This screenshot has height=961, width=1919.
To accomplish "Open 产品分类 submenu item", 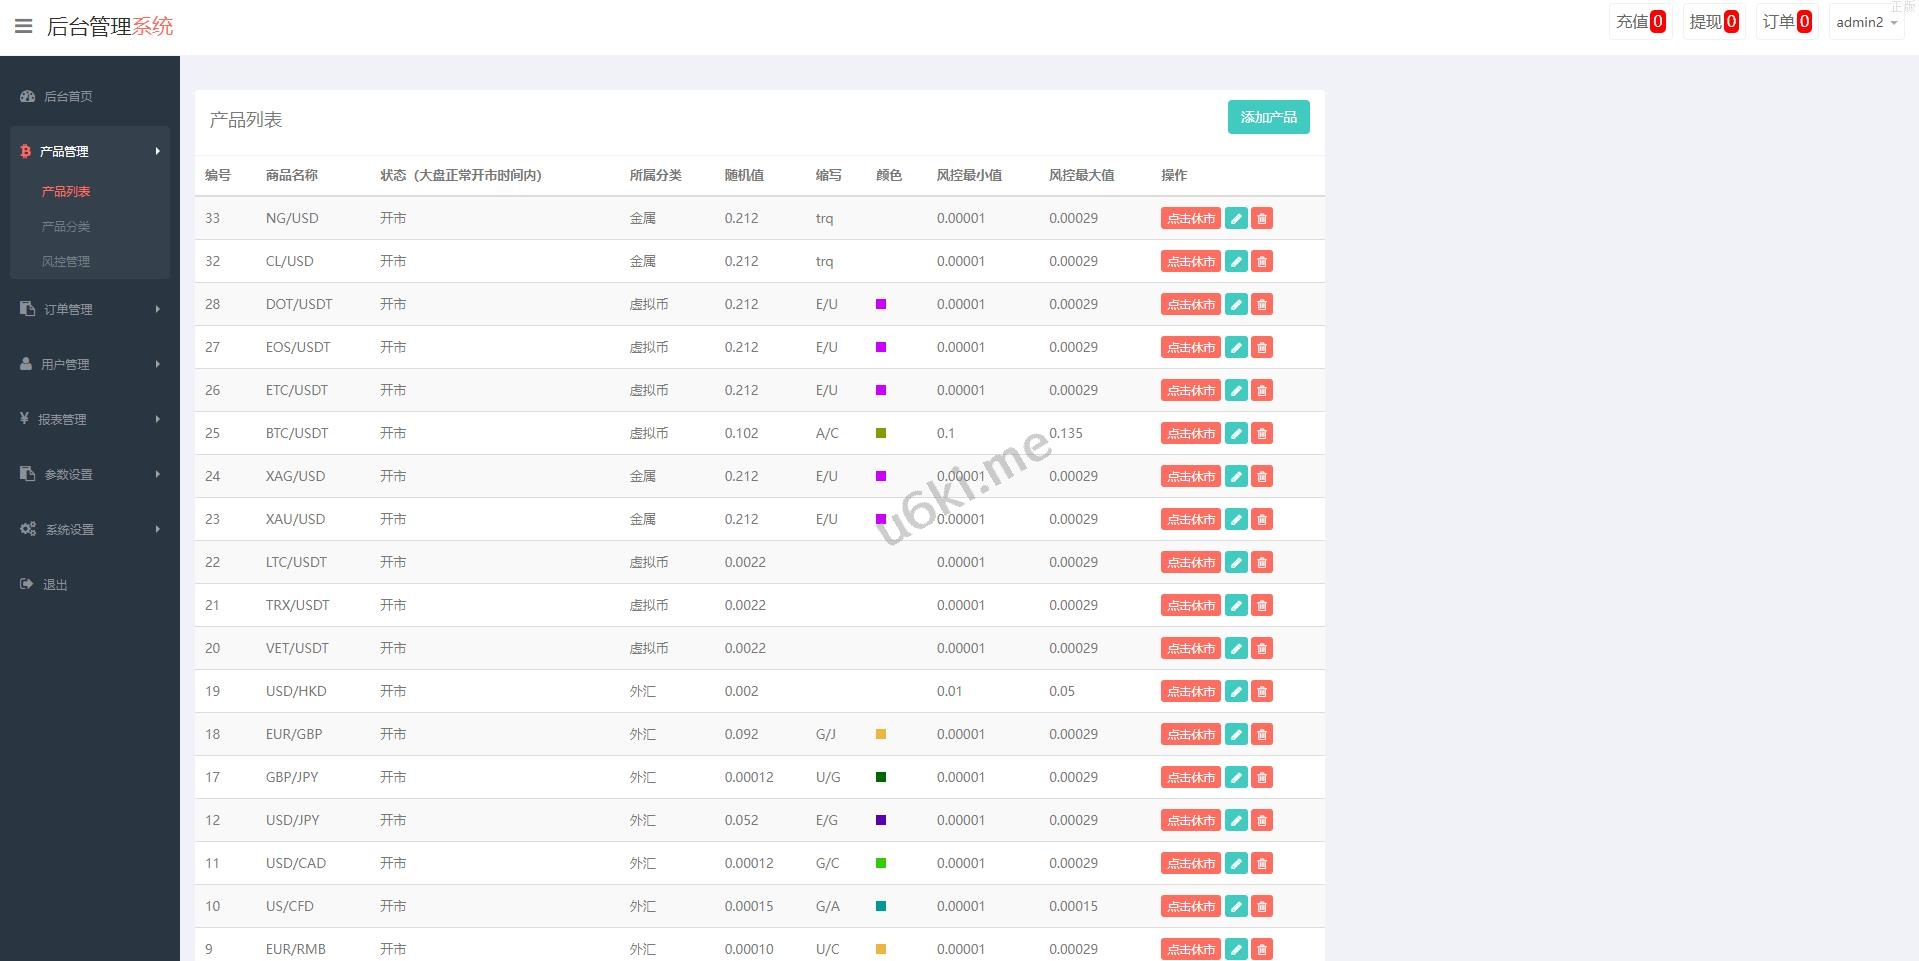I will coord(66,227).
